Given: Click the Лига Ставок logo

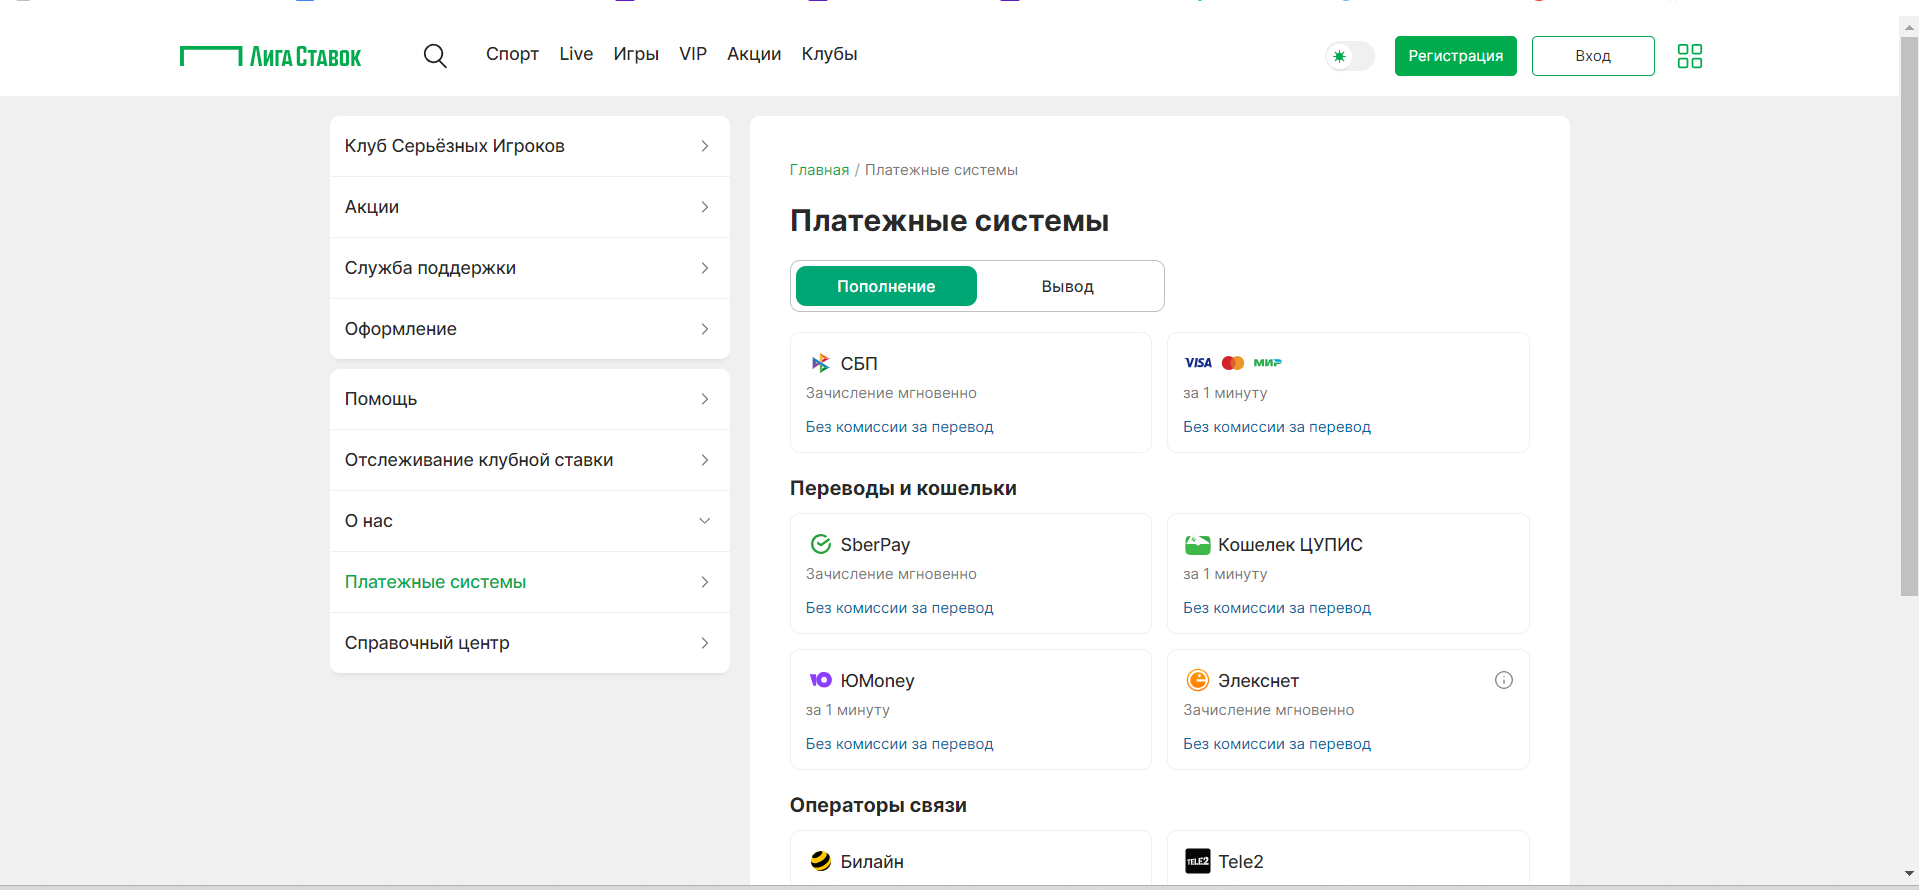Looking at the screenshot, I should pos(270,56).
